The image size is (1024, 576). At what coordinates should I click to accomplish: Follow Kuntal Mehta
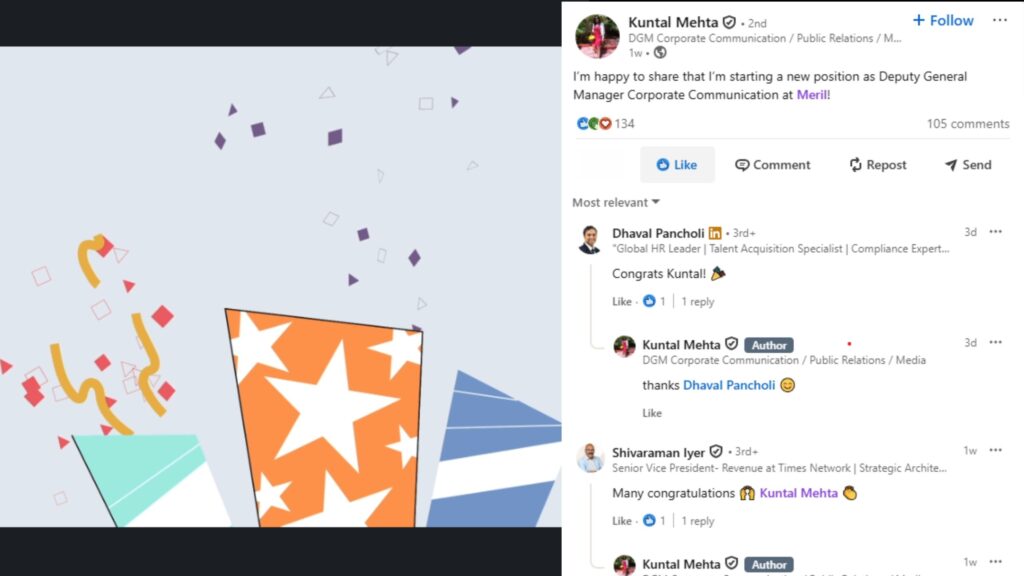click(943, 21)
